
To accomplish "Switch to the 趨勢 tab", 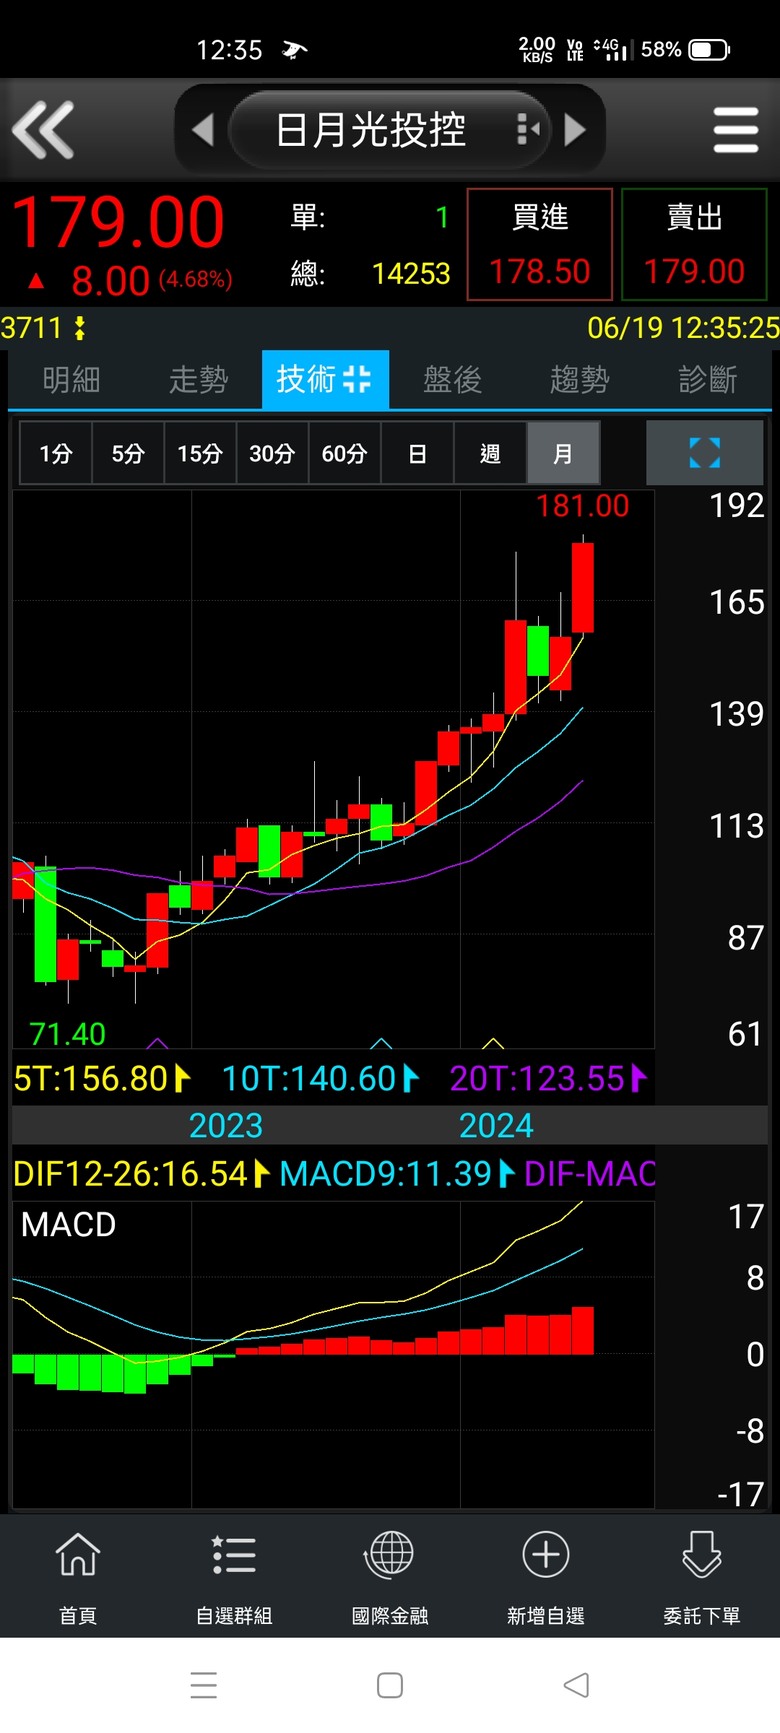I will click(579, 379).
